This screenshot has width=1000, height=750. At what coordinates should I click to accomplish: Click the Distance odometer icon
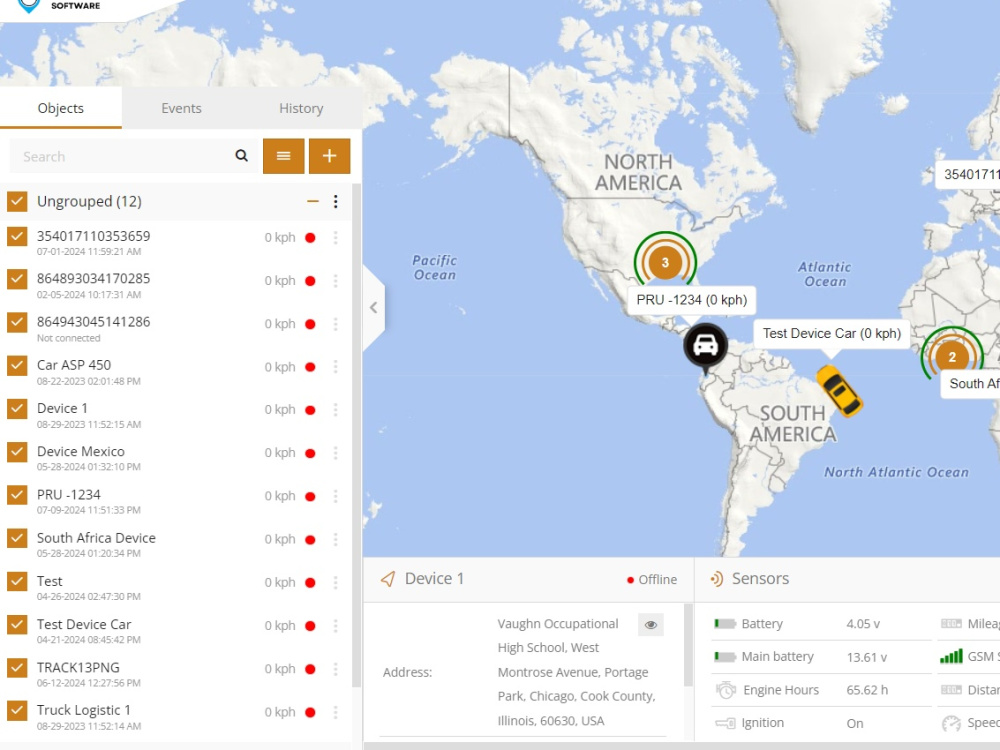point(951,690)
